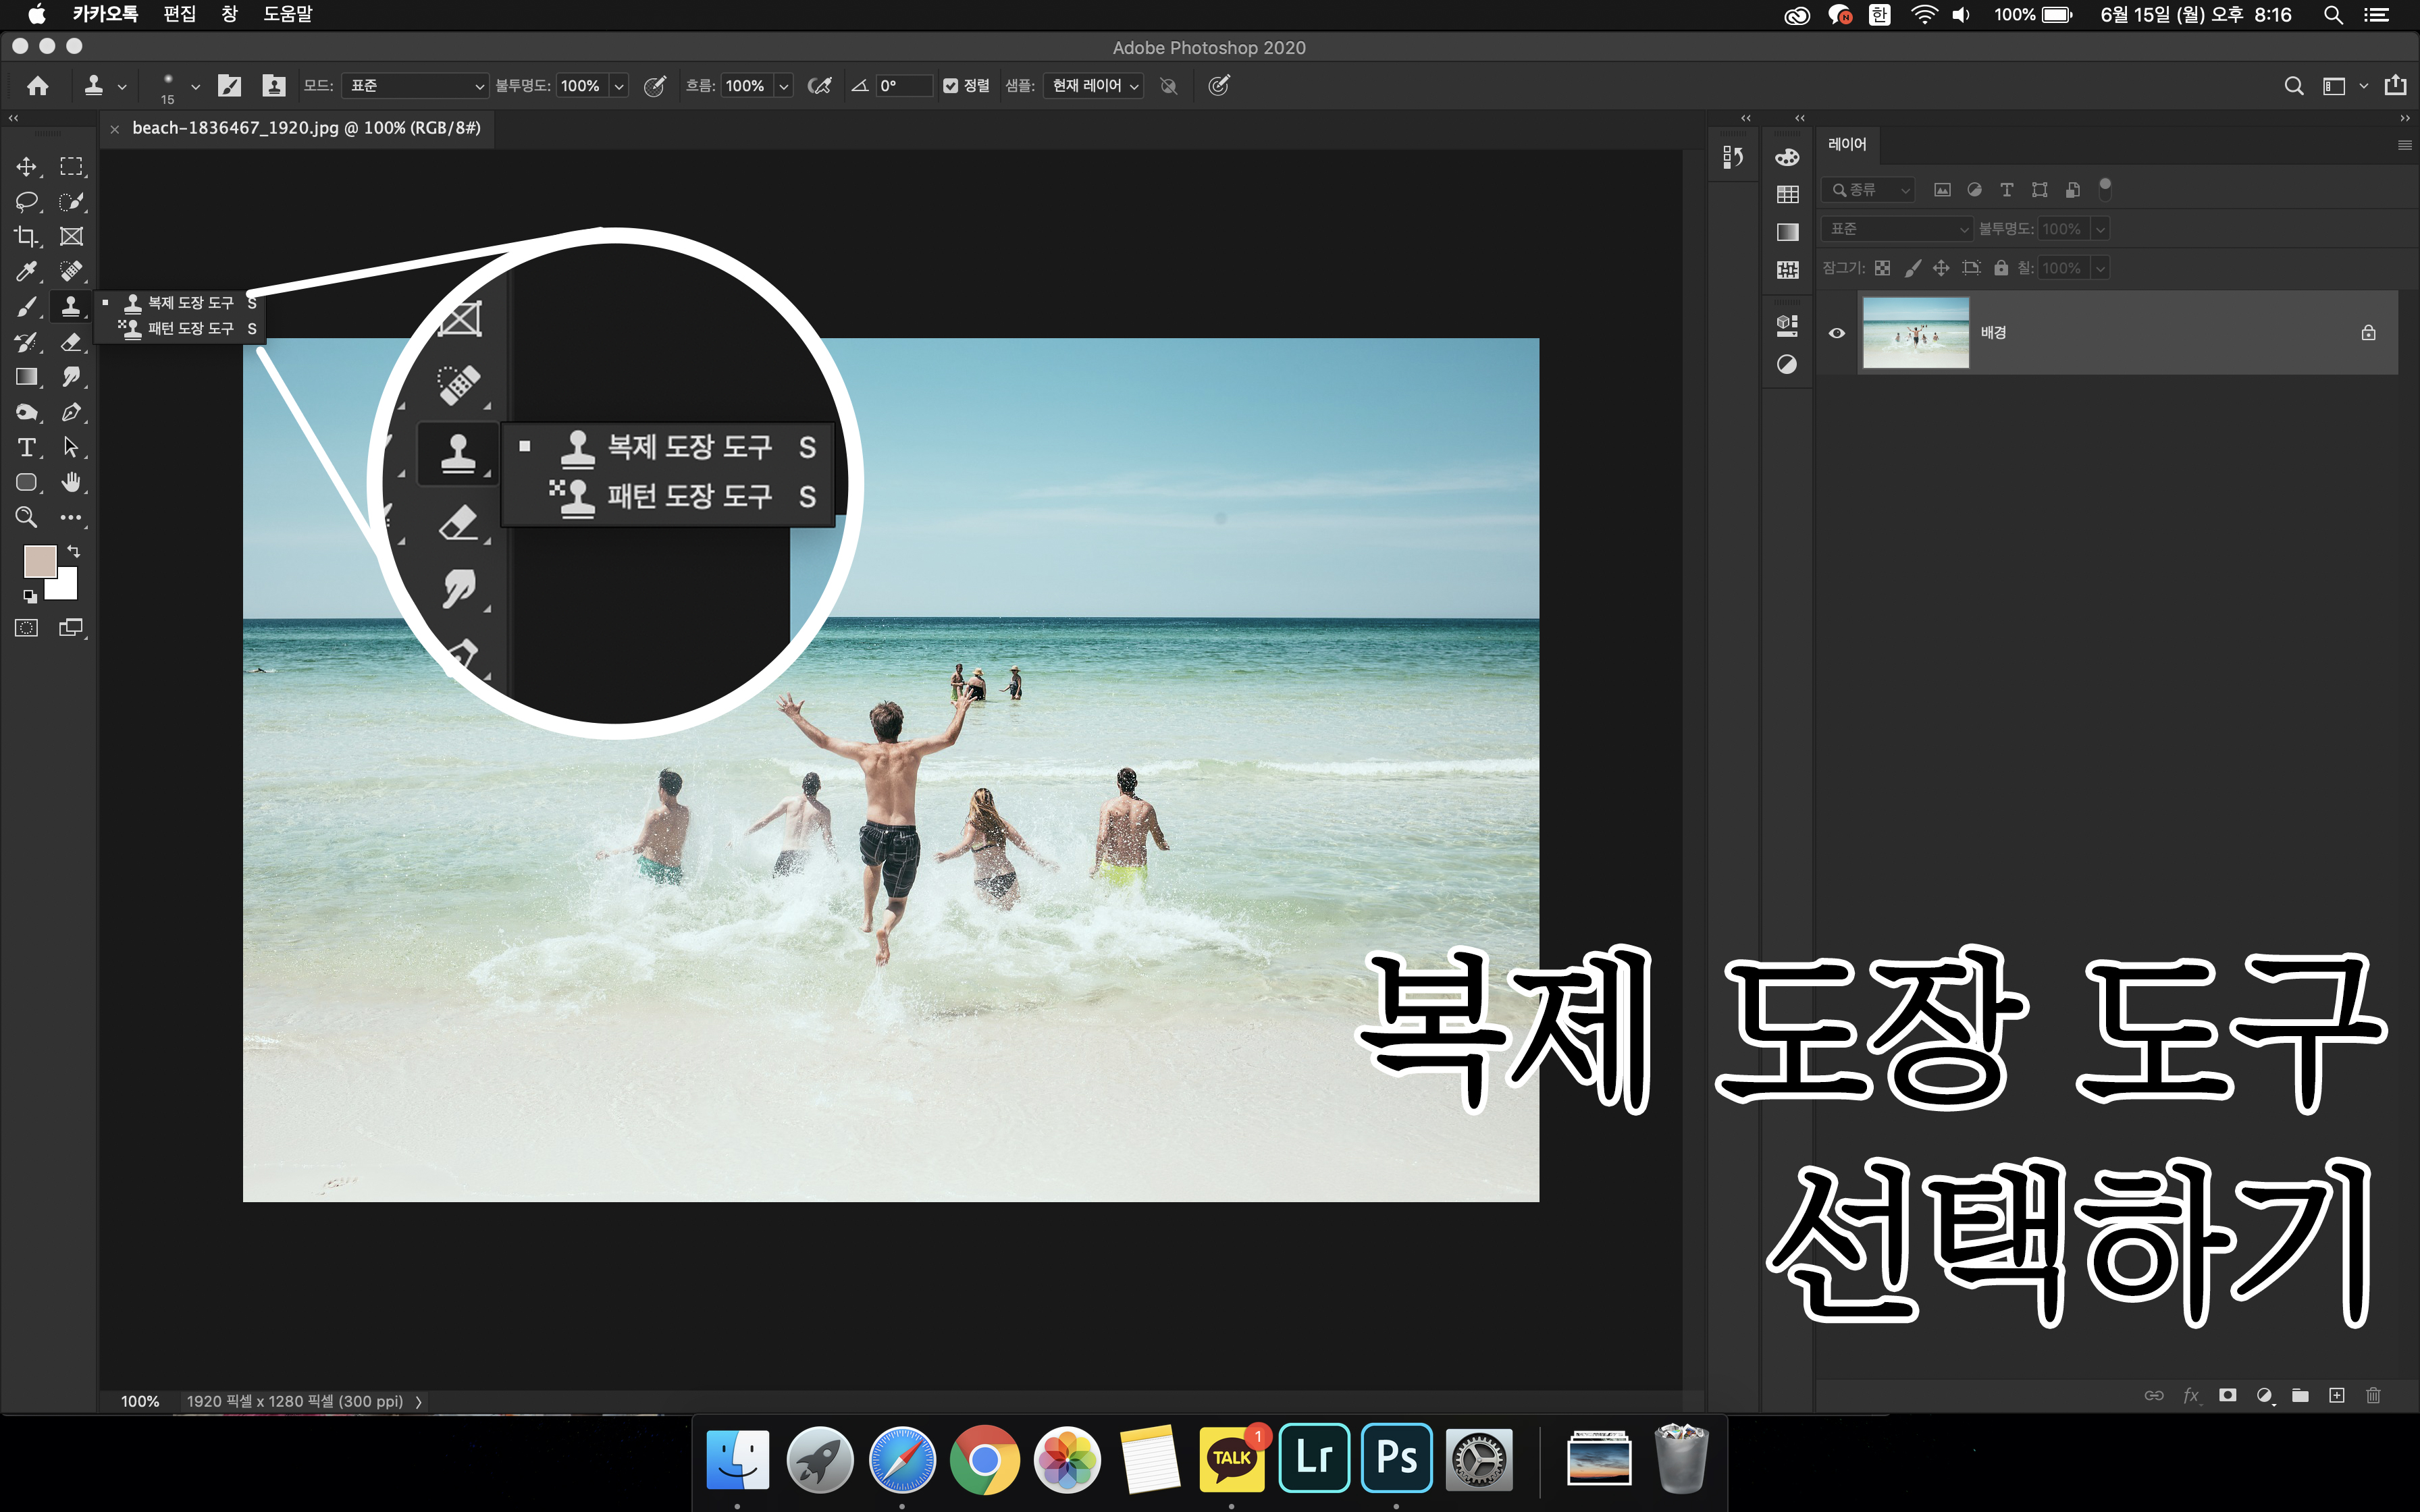This screenshot has height=1512, width=2420.
Task: Toggle the 정렬 (Aligned) checkbox
Action: tap(950, 86)
